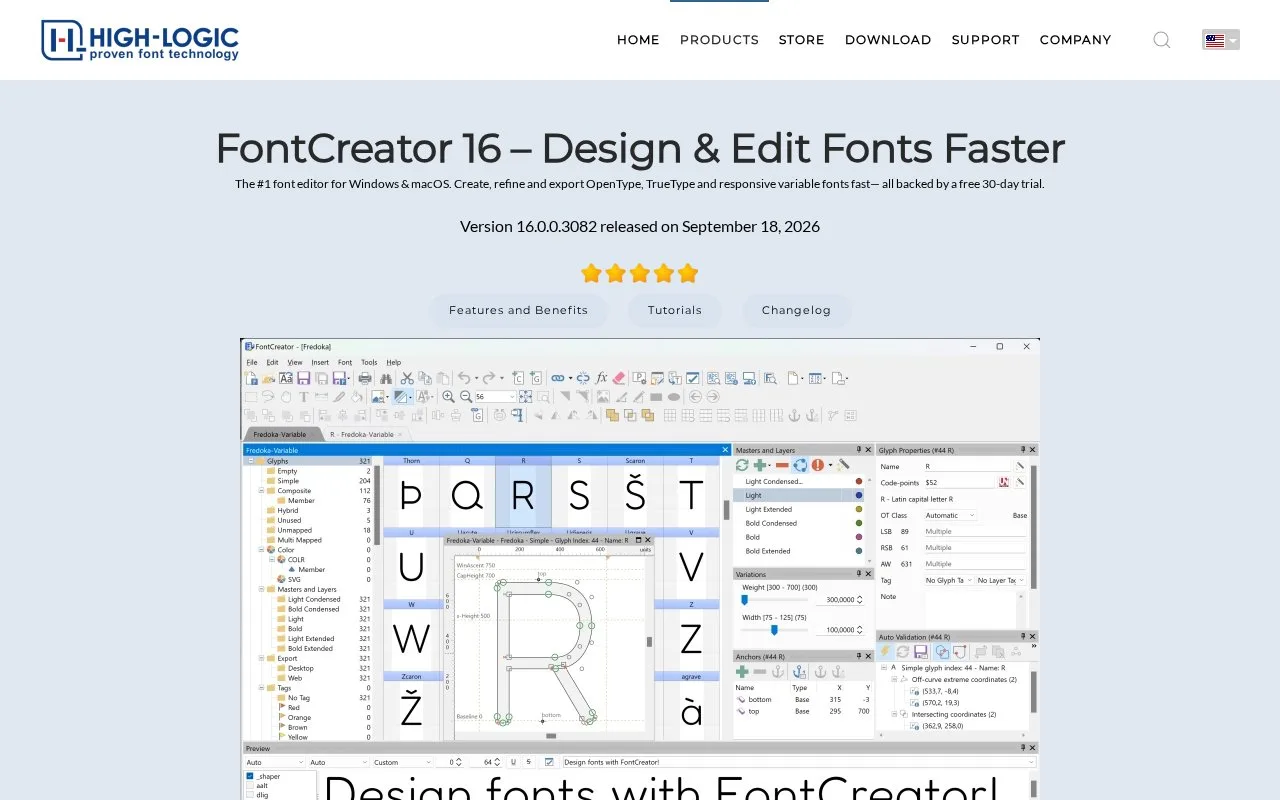The height and width of the screenshot is (800, 1280).
Task: Click the five-star rating
Action: pos(640,273)
